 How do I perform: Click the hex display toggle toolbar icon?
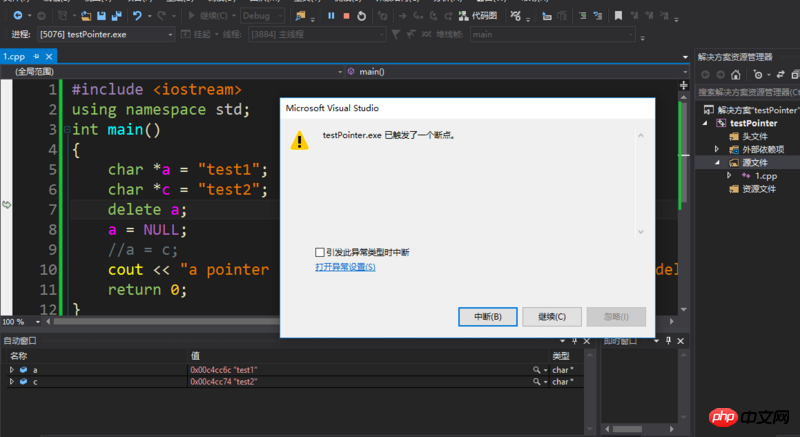tap(516, 16)
